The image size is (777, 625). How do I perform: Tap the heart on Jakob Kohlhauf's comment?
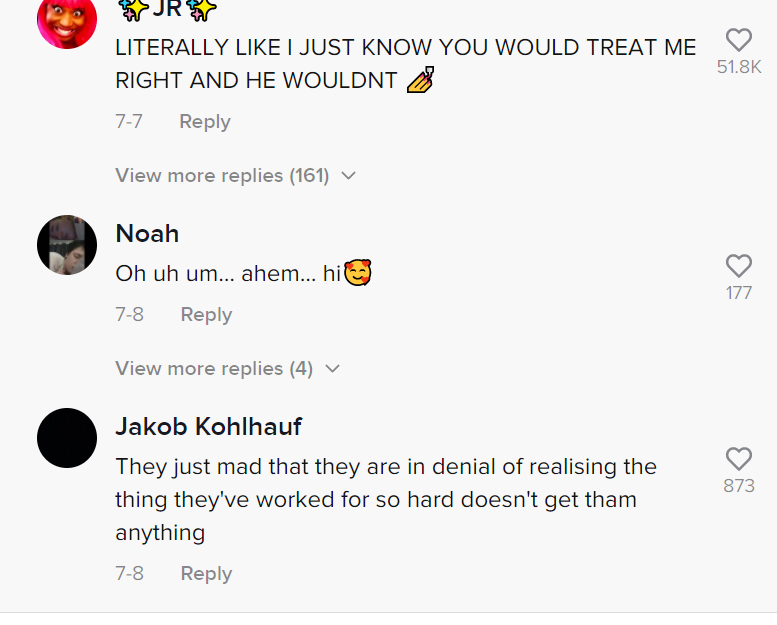(x=739, y=459)
